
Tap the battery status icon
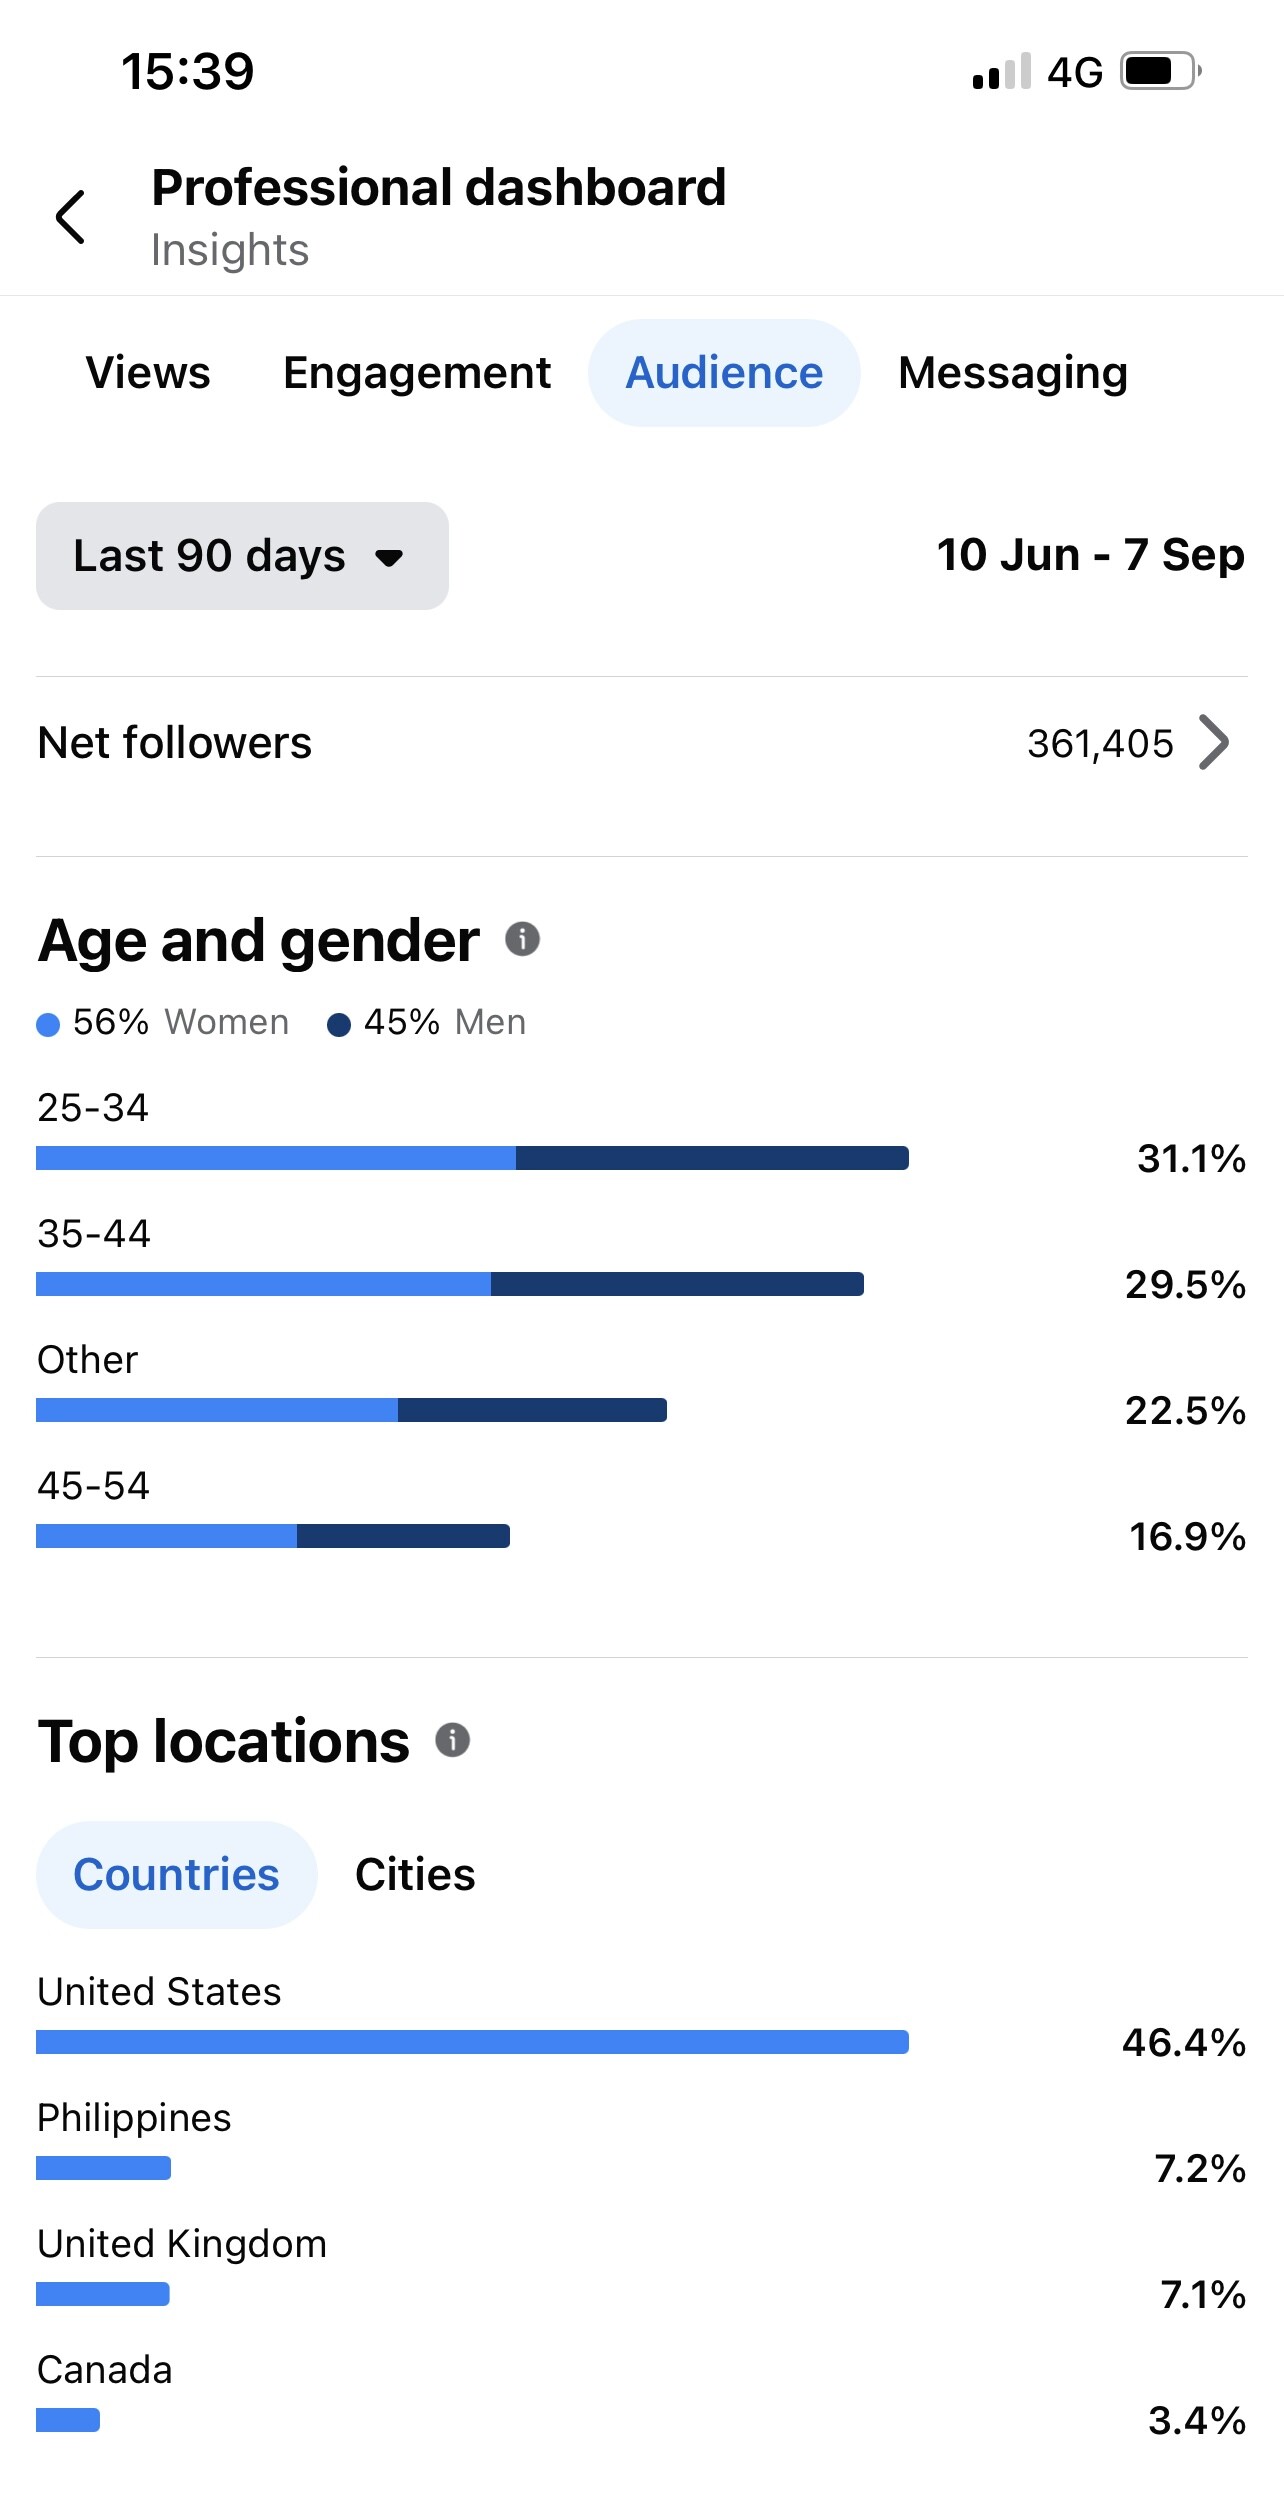1159,71
